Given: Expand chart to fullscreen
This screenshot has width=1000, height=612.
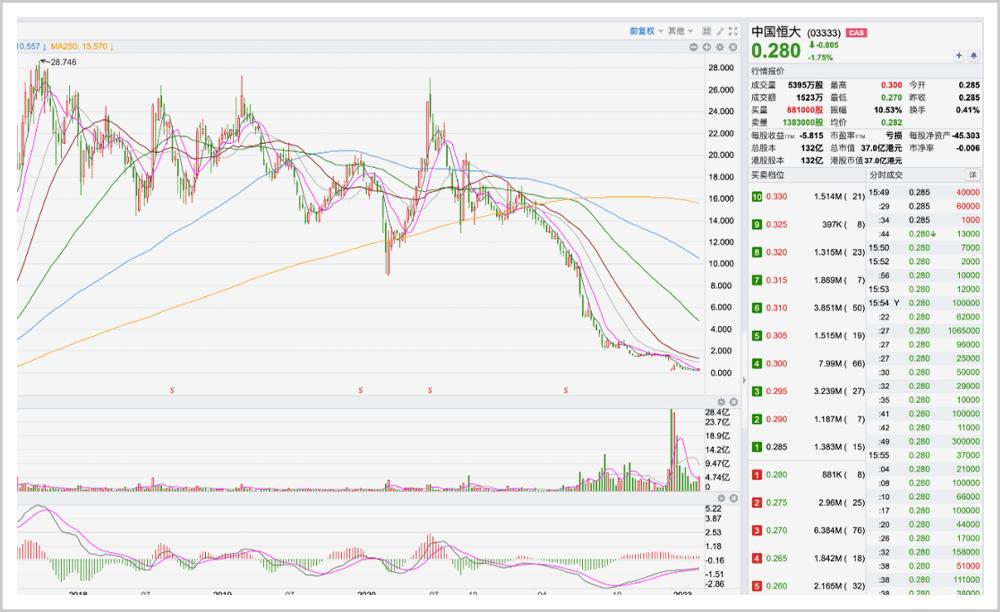Looking at the screenshot, I should click(733, 31).
